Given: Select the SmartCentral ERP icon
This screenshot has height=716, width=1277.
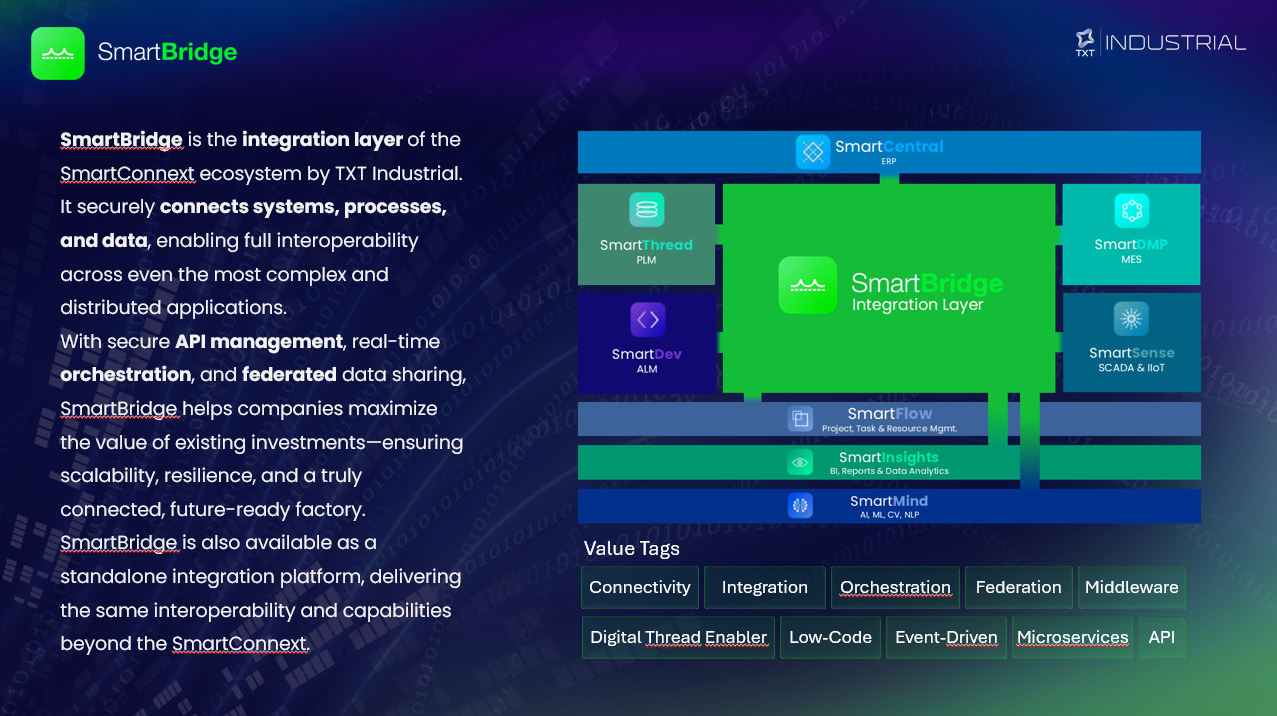Looking at the screenshot, I should tap(813, 152).
